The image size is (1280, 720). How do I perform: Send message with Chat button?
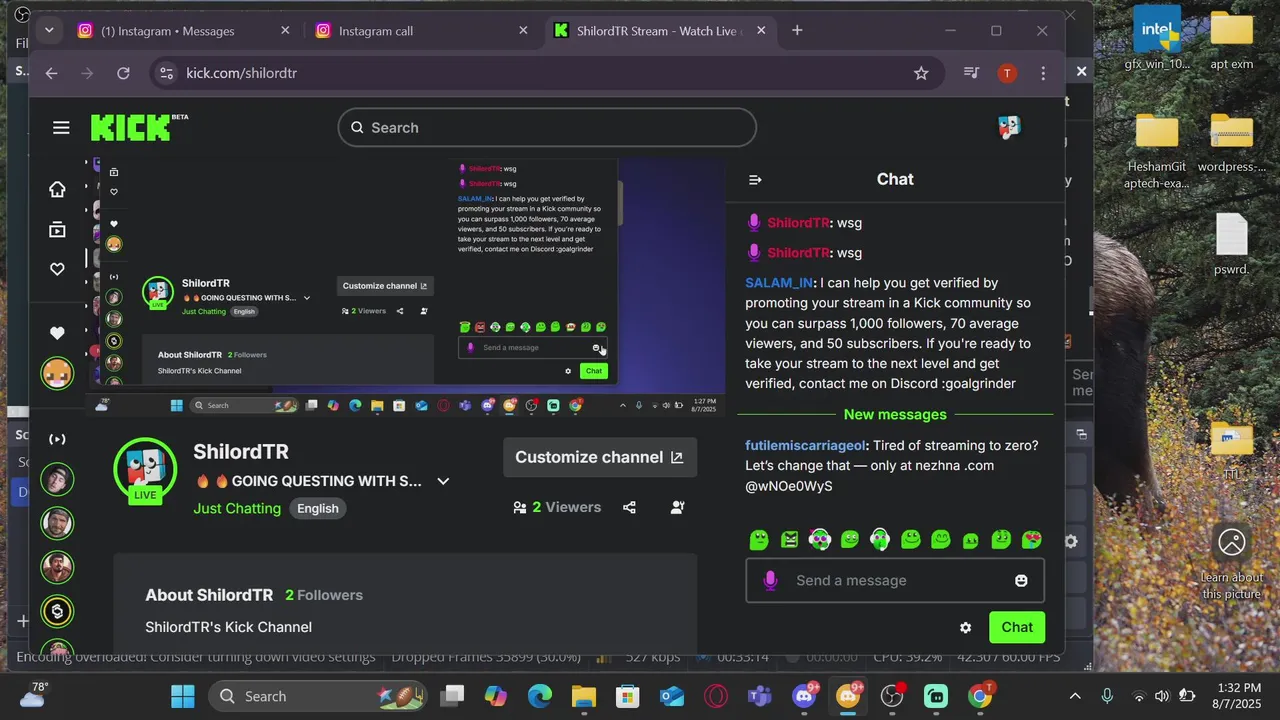1017,628
